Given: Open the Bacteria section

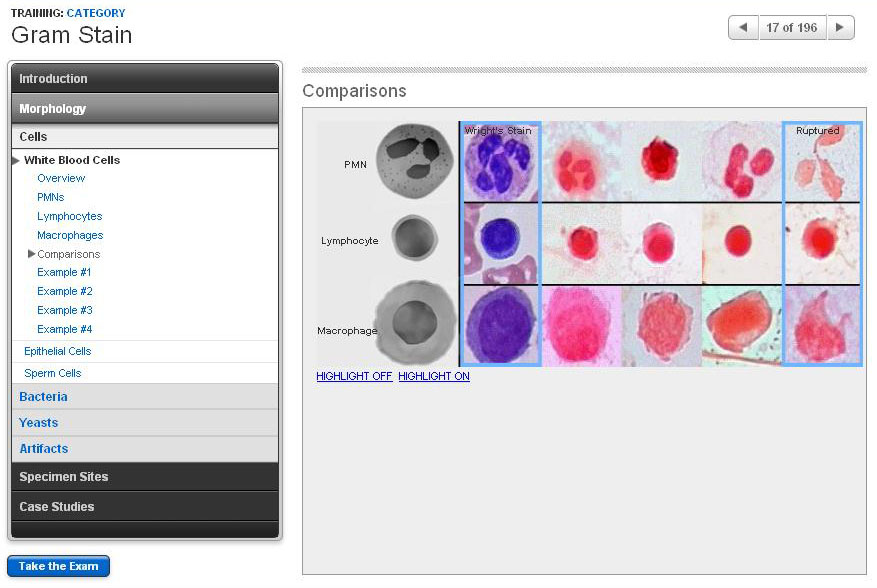Looking at the screenshot, I should coord(44,397).
